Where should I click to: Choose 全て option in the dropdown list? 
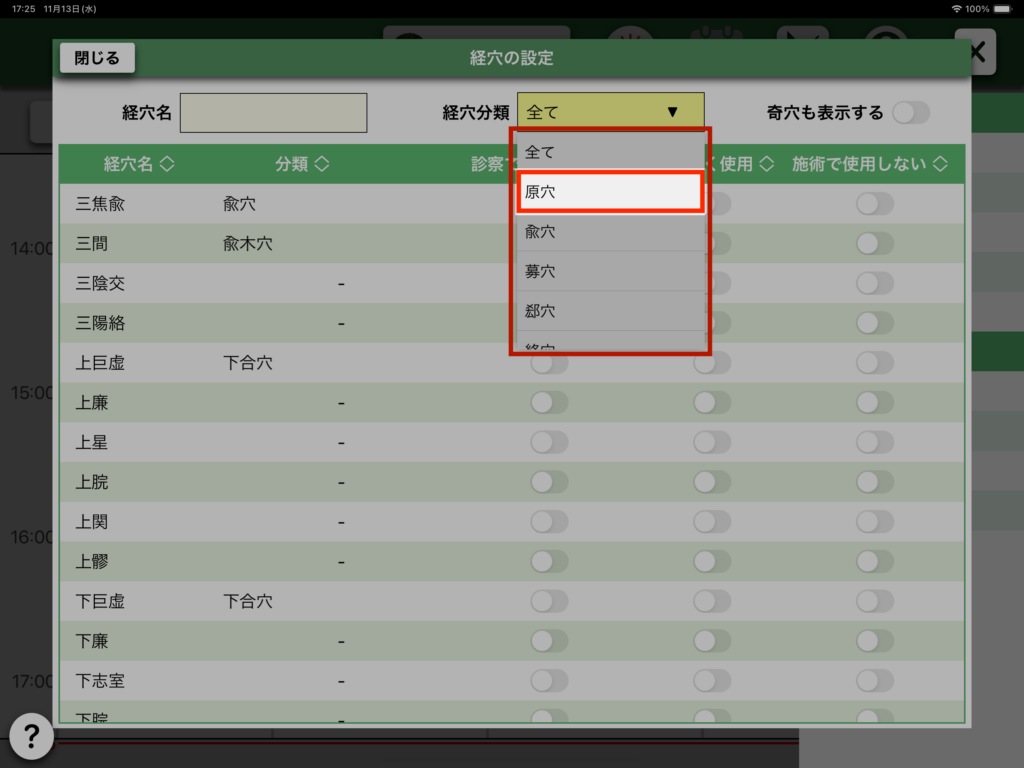click(x=610, y=152)
